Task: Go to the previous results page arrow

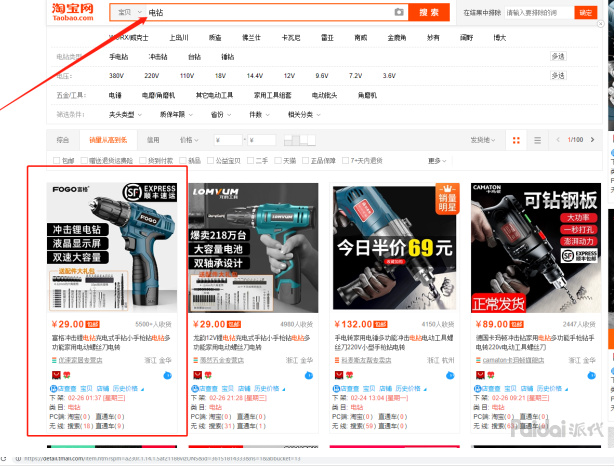Action: (558, 139)
